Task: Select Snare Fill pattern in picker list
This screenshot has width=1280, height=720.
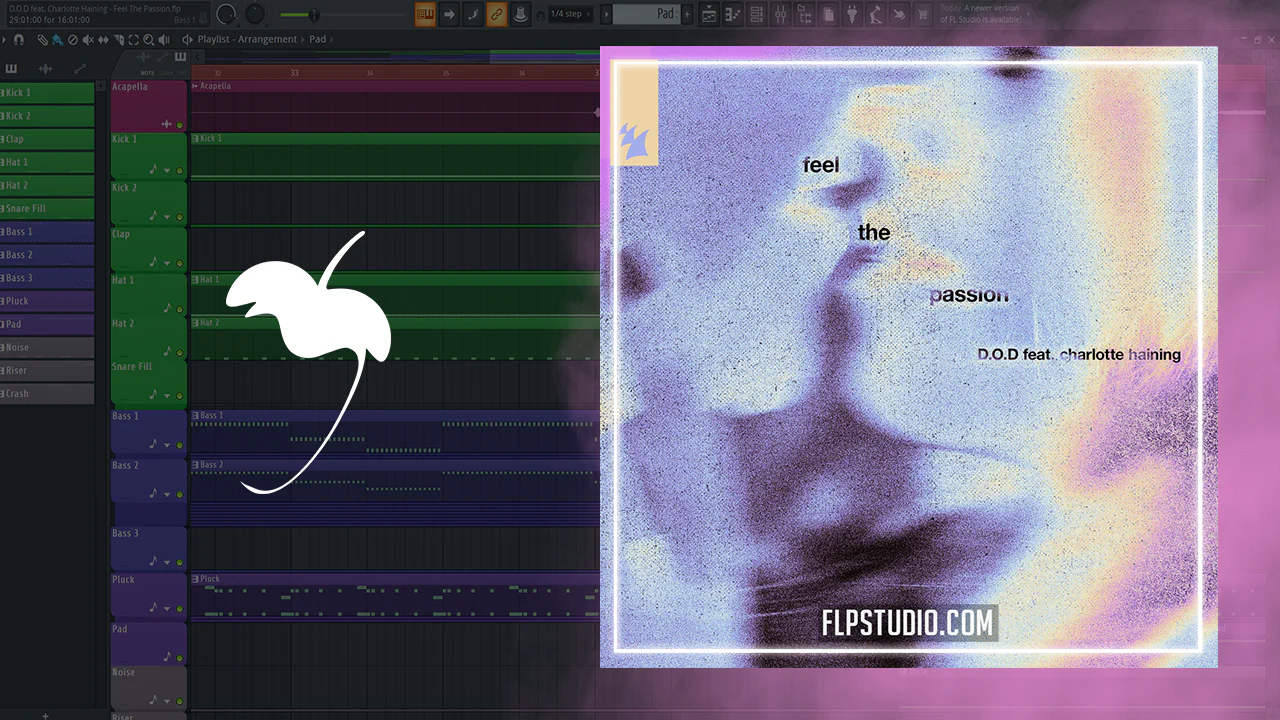Action: tap(47, 209)
